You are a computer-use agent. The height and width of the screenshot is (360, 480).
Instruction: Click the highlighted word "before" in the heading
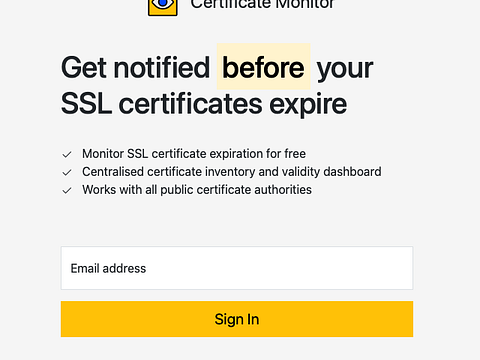(263, 68)
